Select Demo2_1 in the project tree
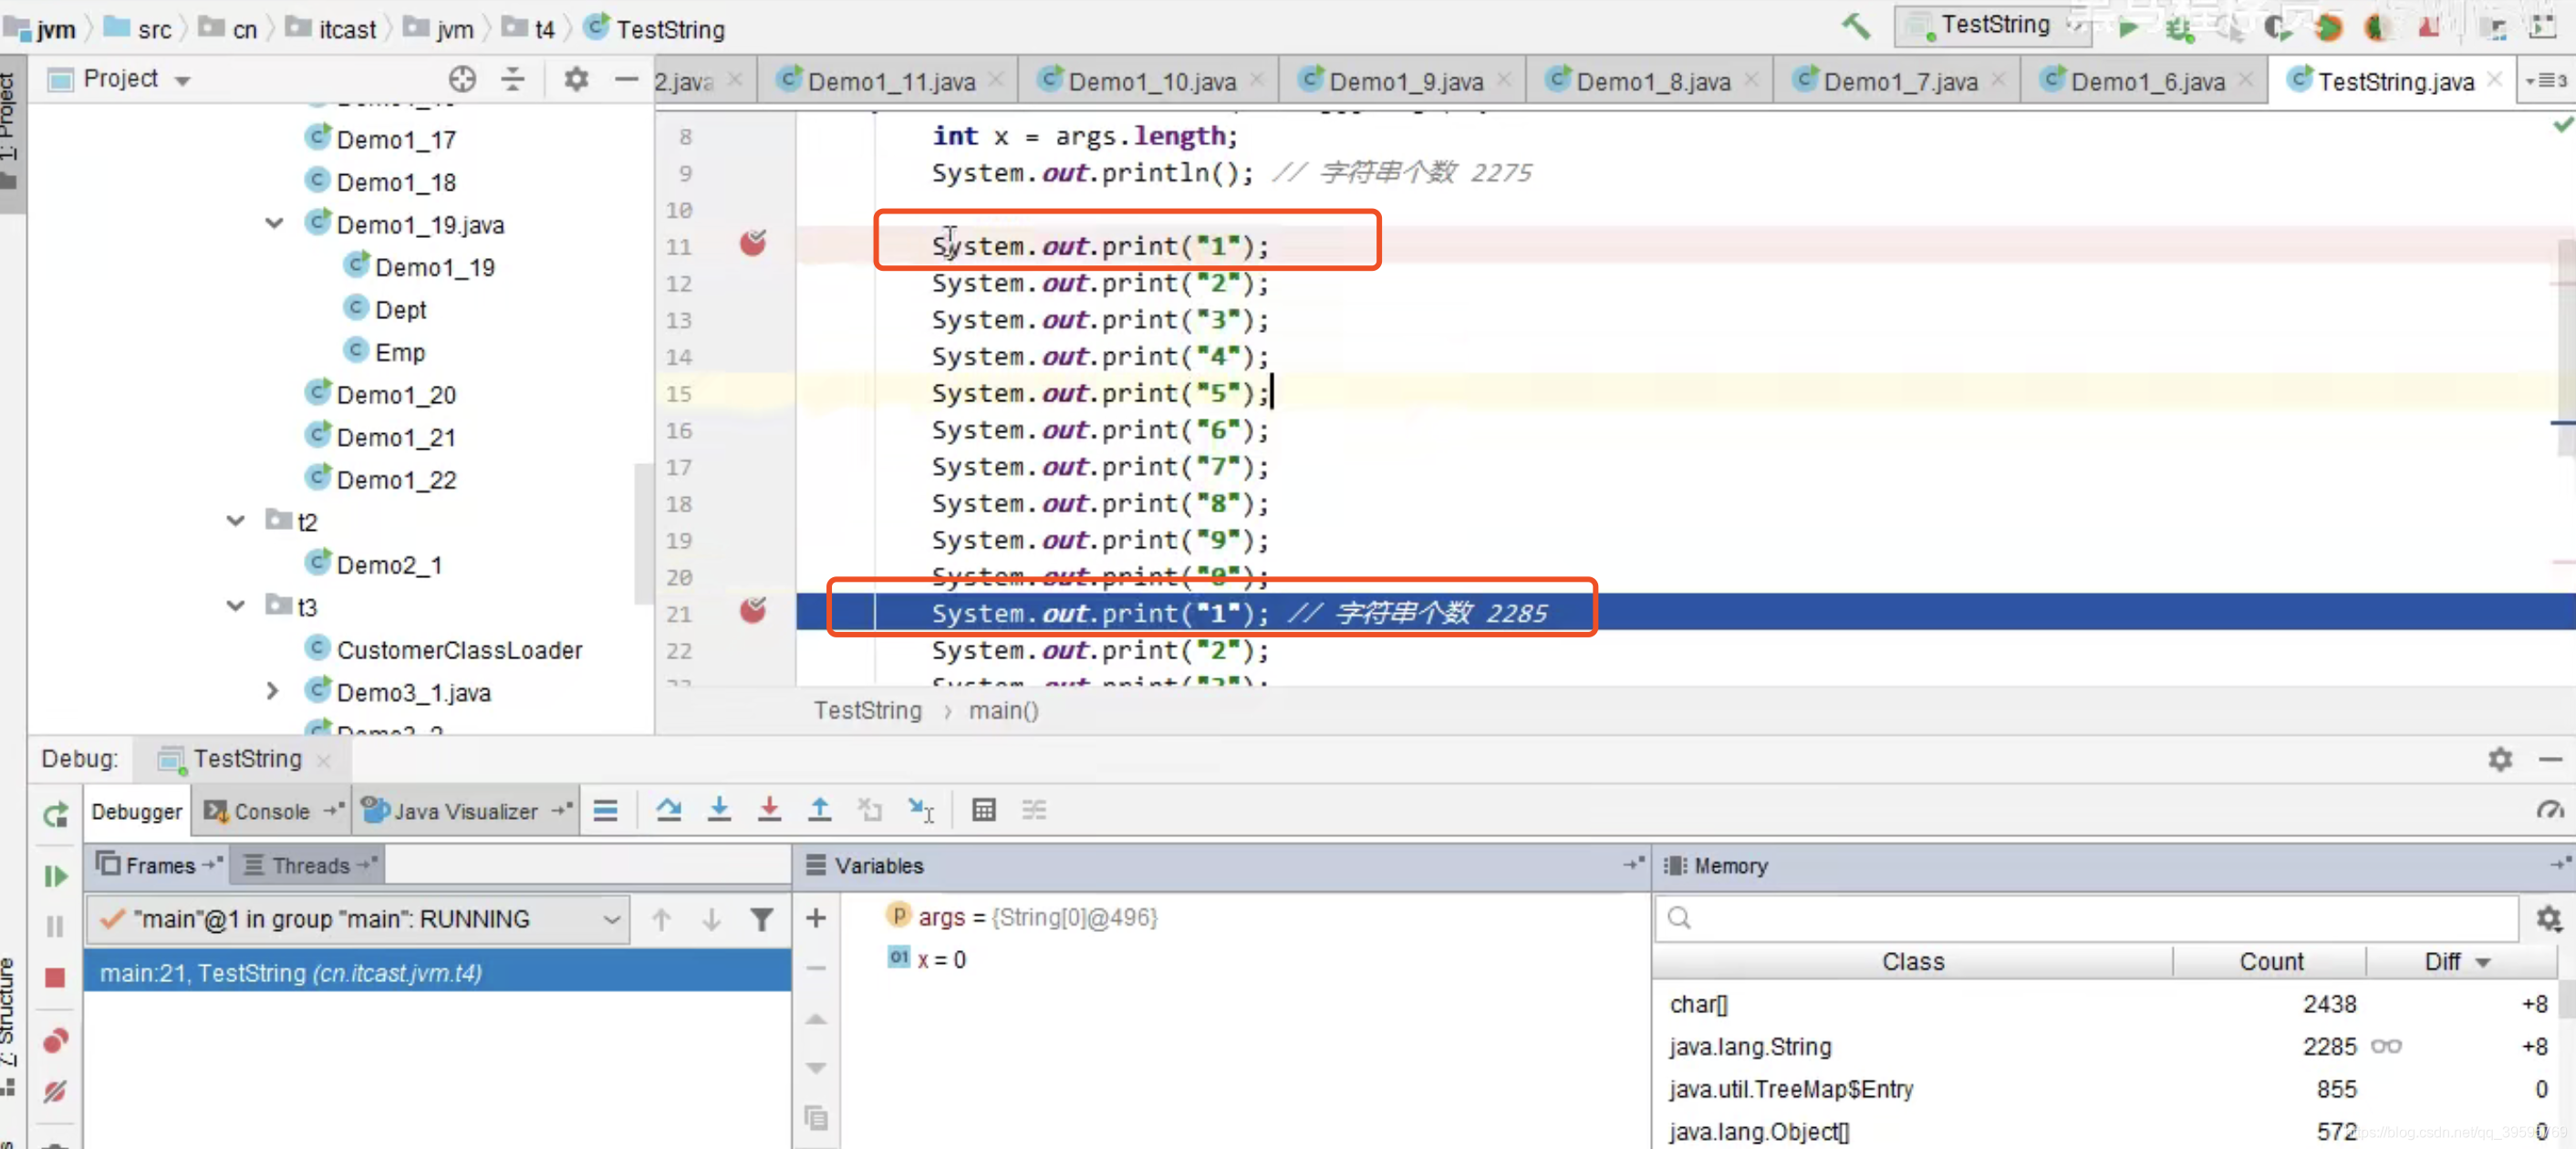2576x1149 pixels. click(x=388, y=565)
